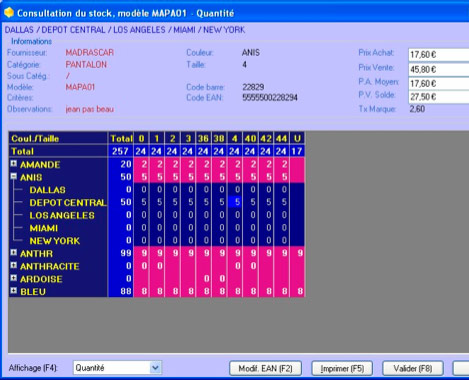This screenshot has height=380, width=469.
Task: Collapse the ANIS color row
Action: (14, 176)
